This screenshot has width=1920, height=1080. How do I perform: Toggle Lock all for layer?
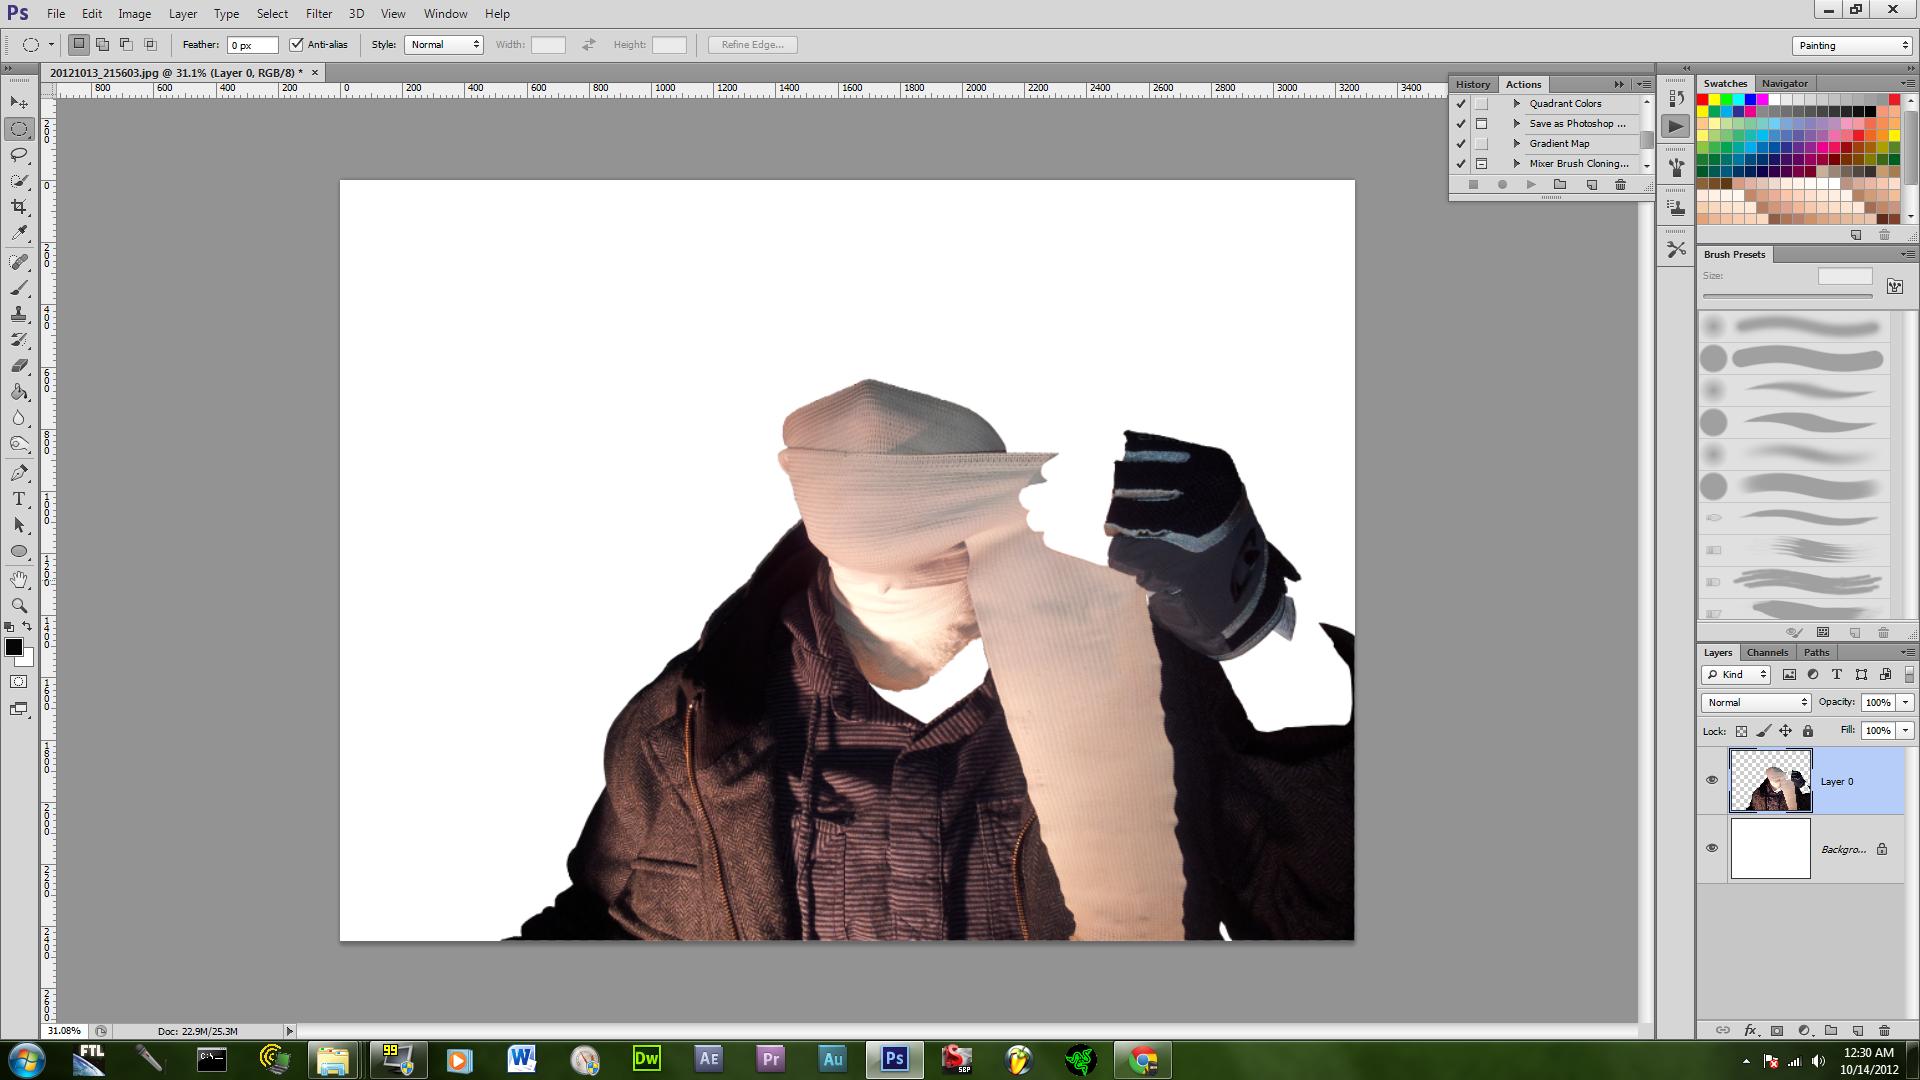click(1808, 731)
